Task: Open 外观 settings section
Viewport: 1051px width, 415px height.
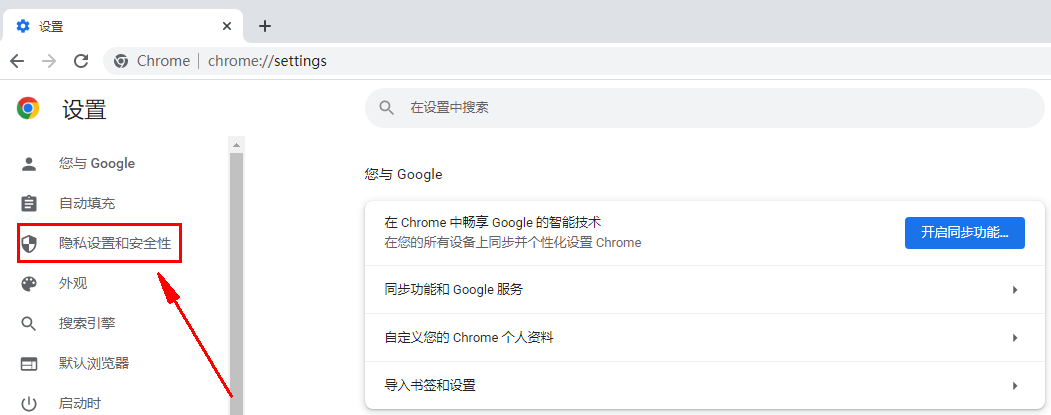Action: (x=73, y=284)
